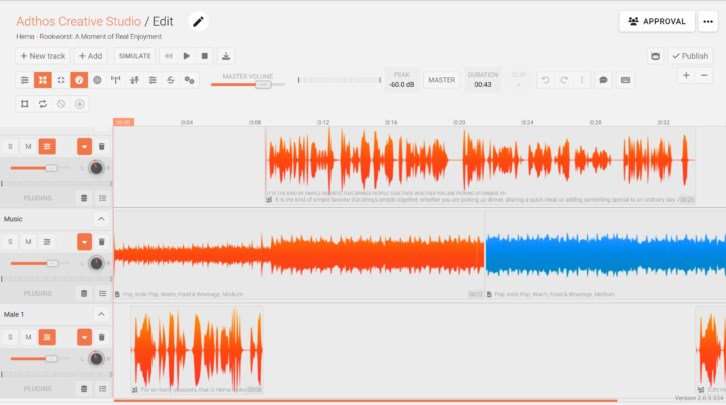The height and width of the screenshot is (405, 726).
Task: Click the strikethrough S icon
Action: pos(171,80)
